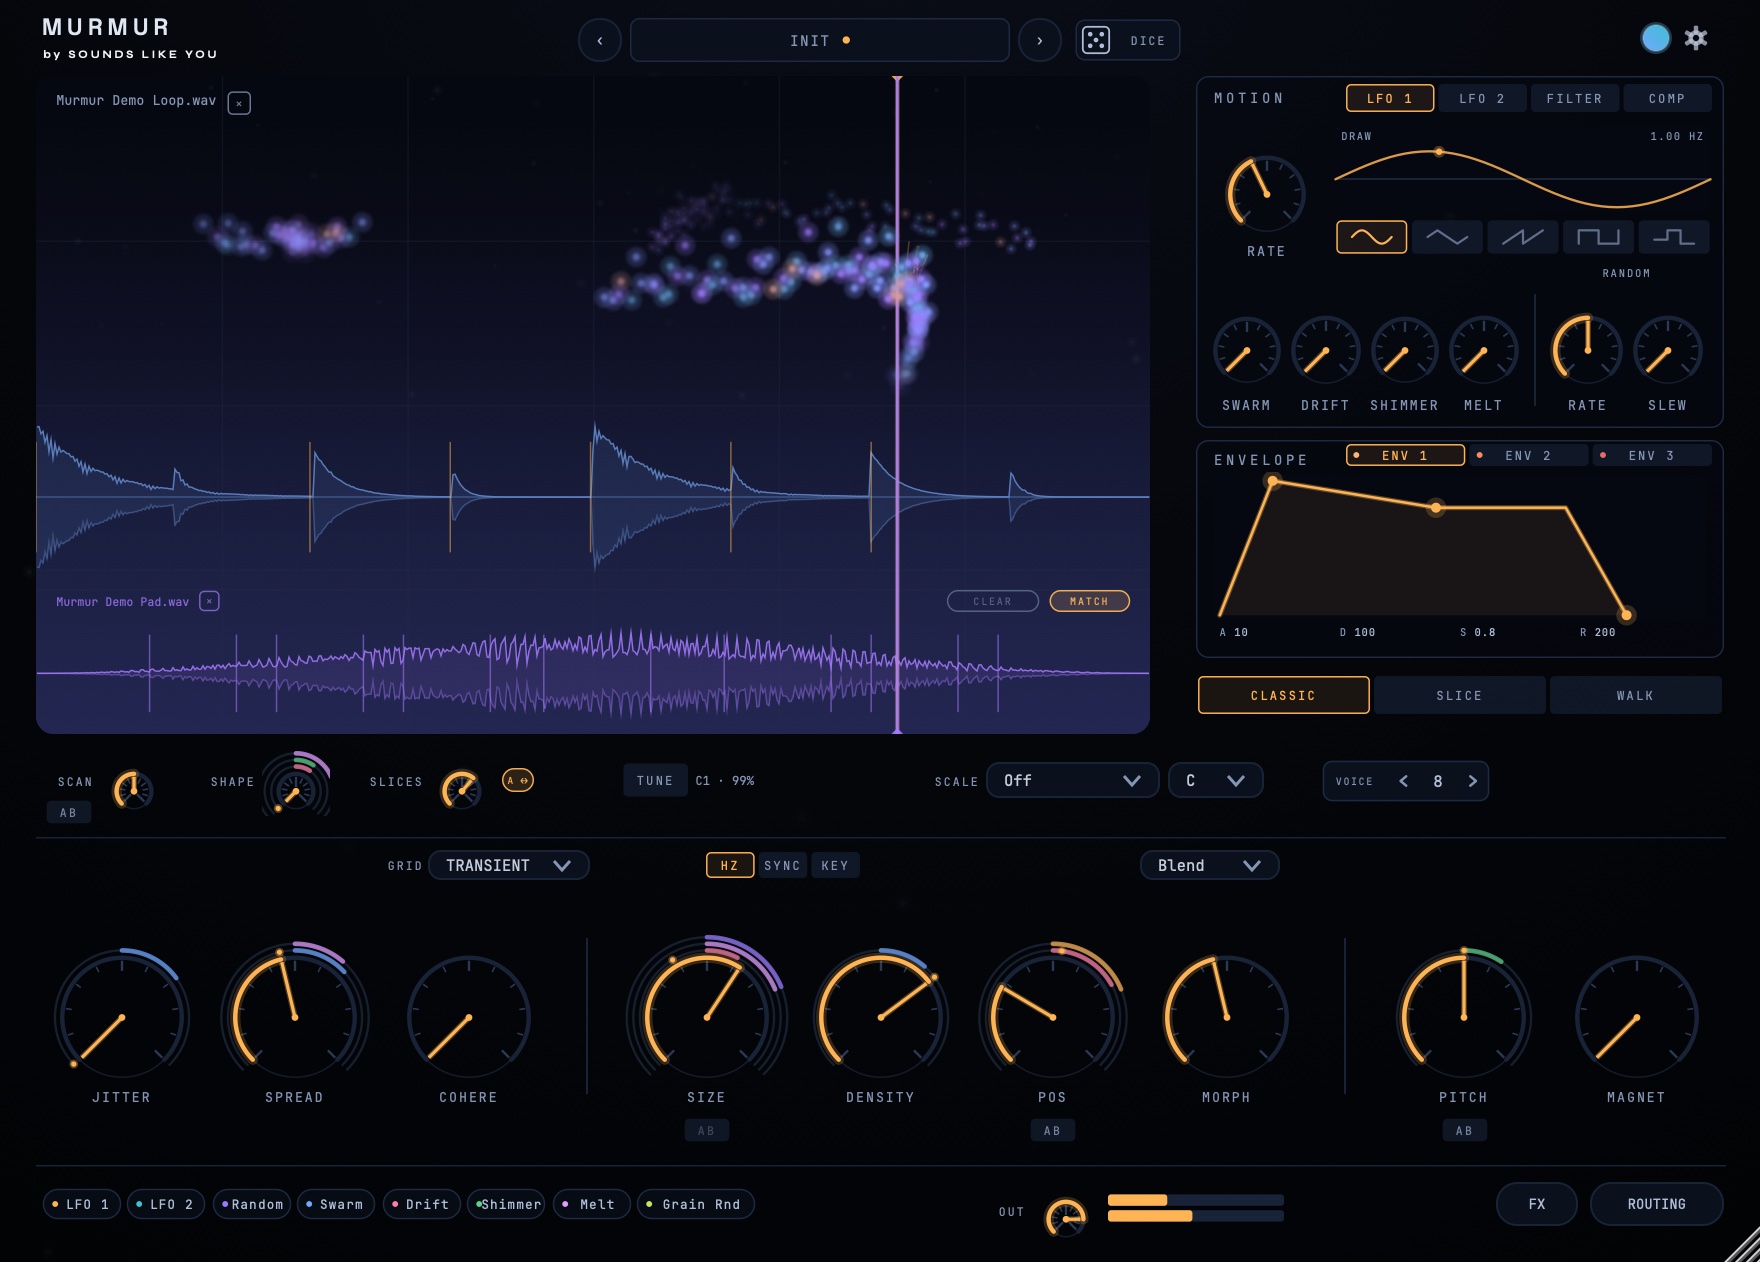Click the Spread knob
The height and width of the screenshot is (1262, 1760).
coord(295,1017)
